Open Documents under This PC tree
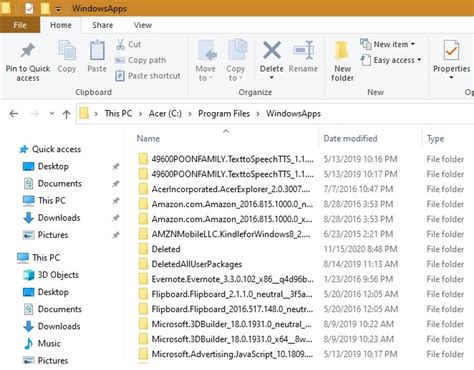Screen dimensions: 474x370 [52, 309]
